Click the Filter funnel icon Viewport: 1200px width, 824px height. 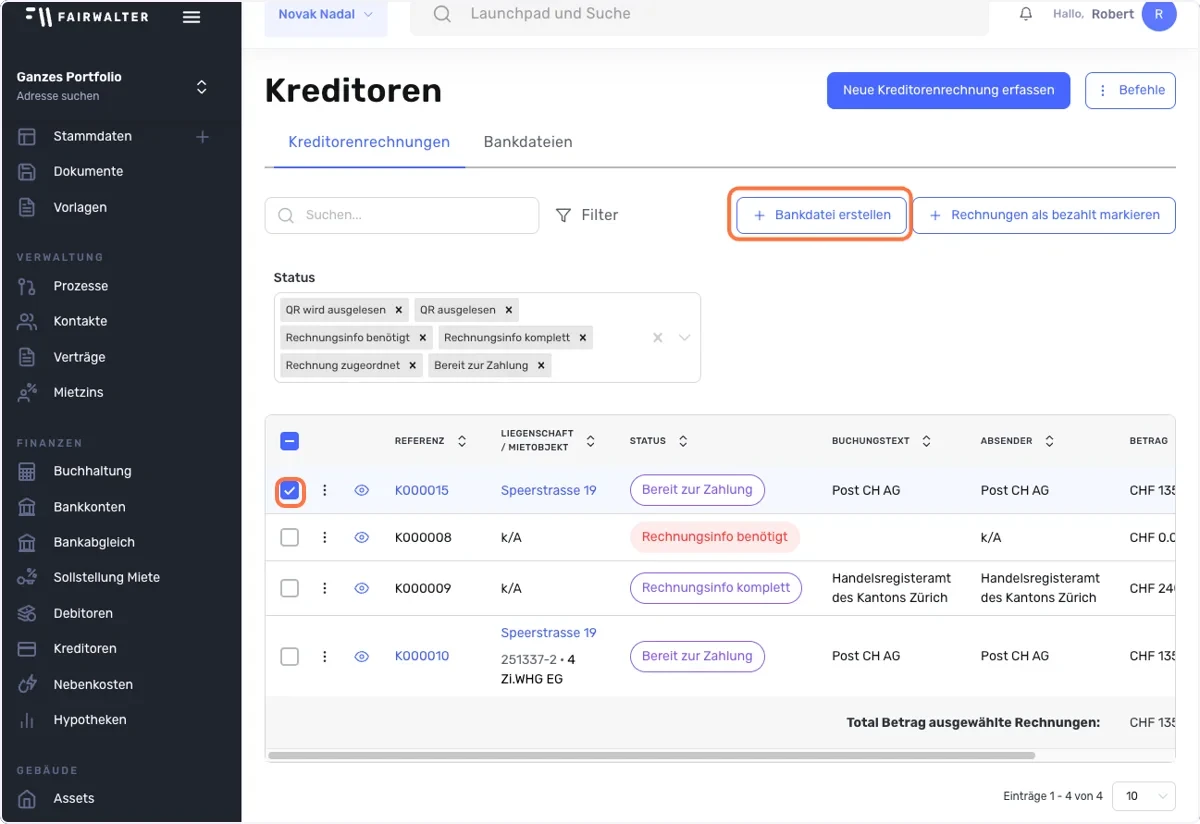pyautogui.click(x=564, y=215)
